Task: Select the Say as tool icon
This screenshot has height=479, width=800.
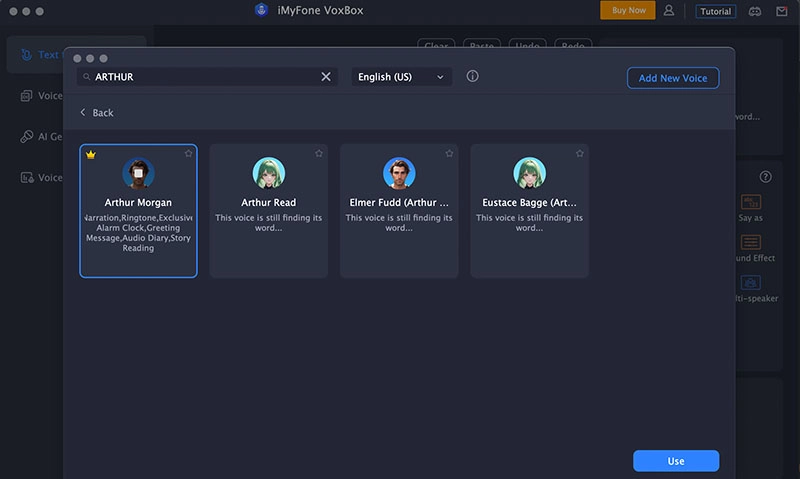Action: [751, 203]
